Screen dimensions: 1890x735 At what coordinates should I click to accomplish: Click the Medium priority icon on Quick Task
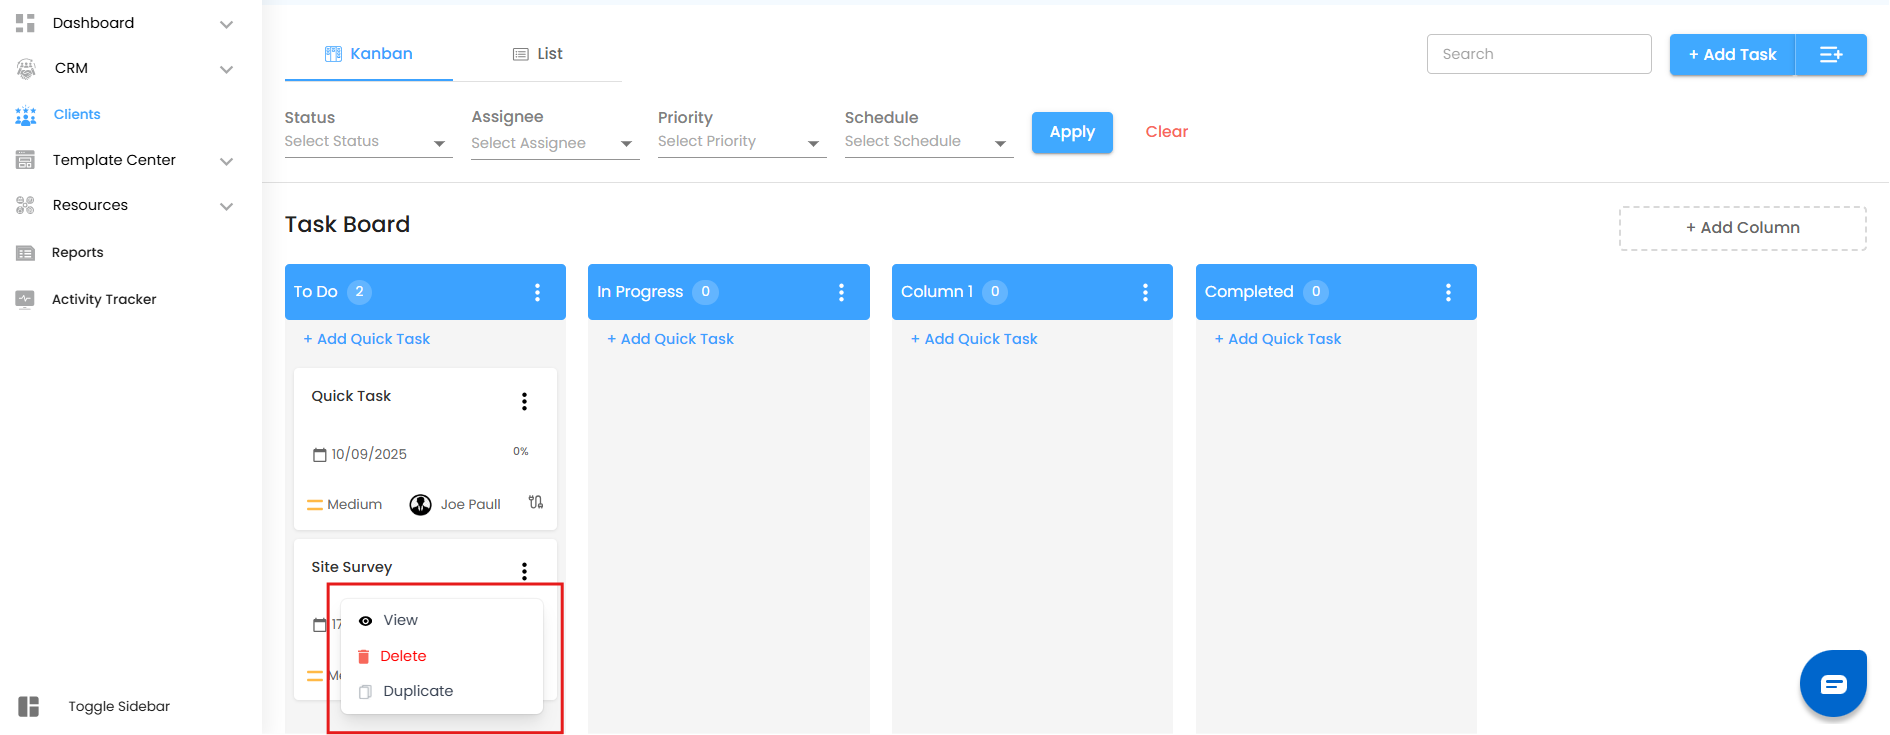click(x=315, y=505)
